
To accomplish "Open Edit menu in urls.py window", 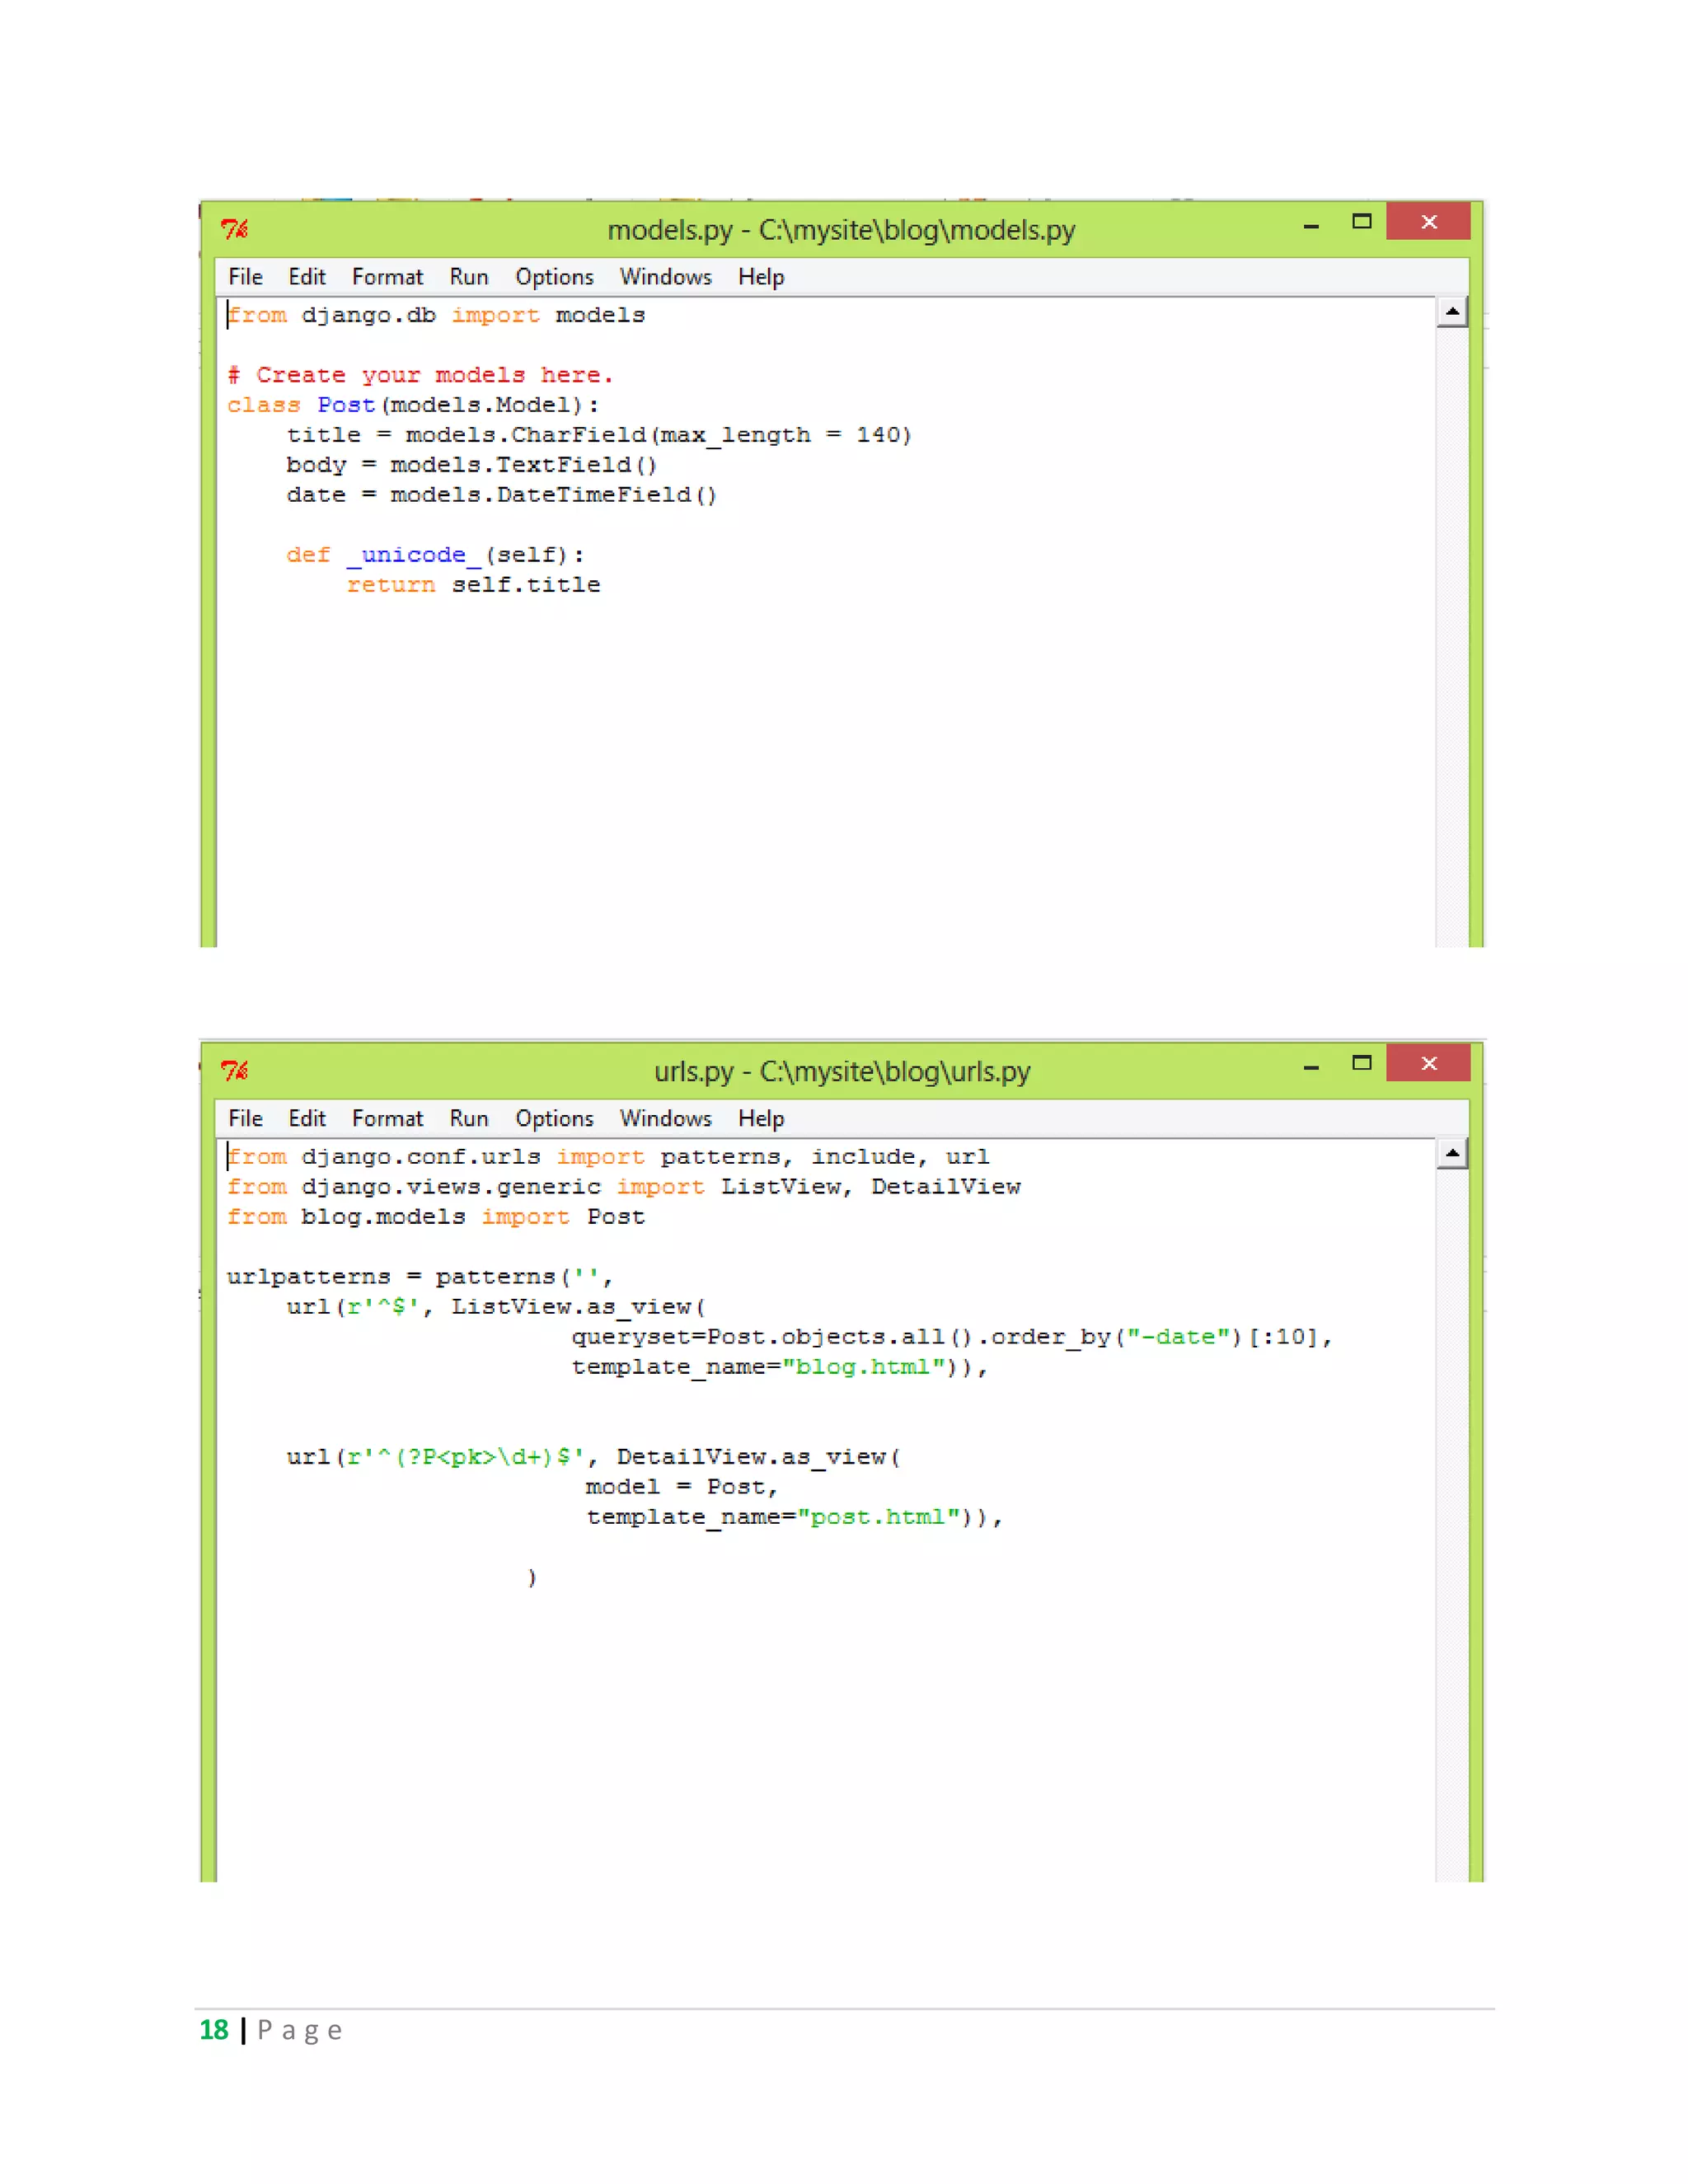I will point(307,1118).
